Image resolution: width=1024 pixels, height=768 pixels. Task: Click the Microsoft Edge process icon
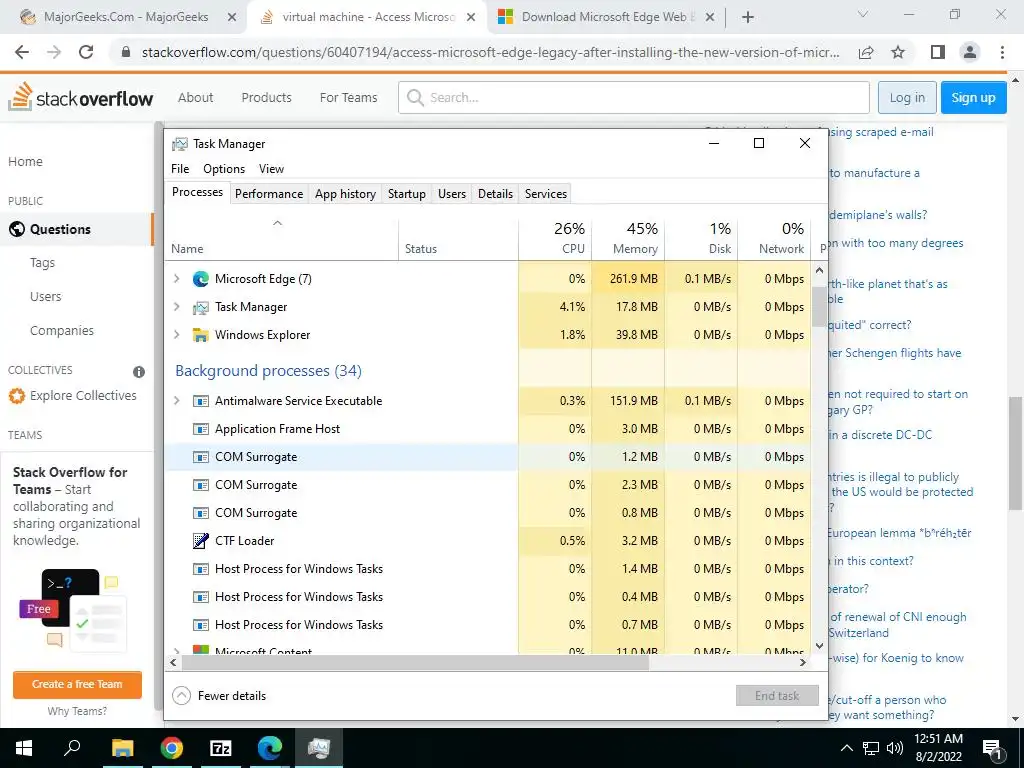200,279
